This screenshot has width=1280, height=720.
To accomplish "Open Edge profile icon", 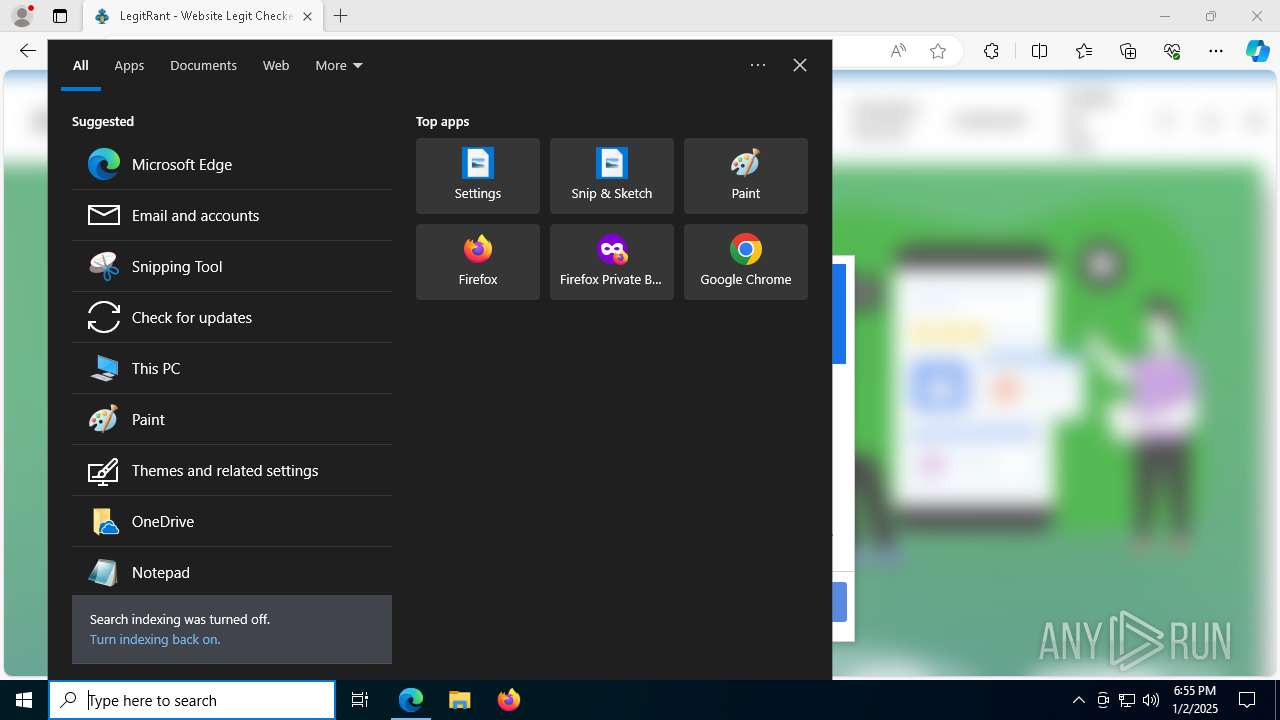I will click(x=22, y=16).
